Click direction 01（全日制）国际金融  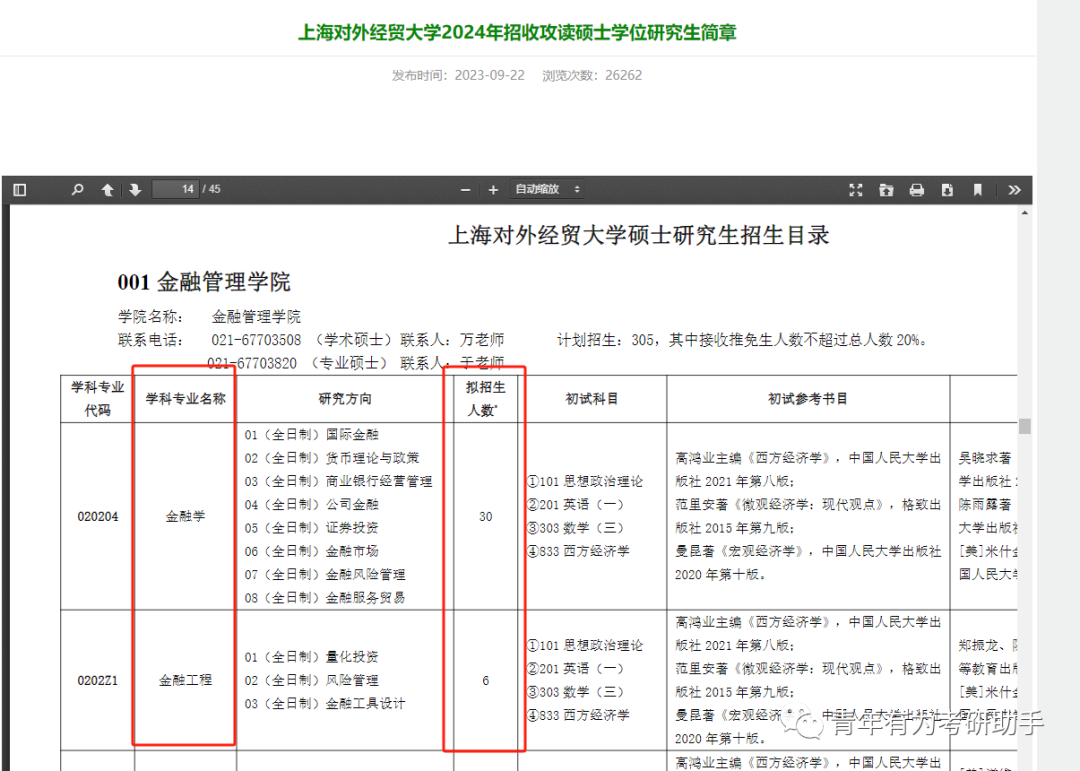coord(311,435)
